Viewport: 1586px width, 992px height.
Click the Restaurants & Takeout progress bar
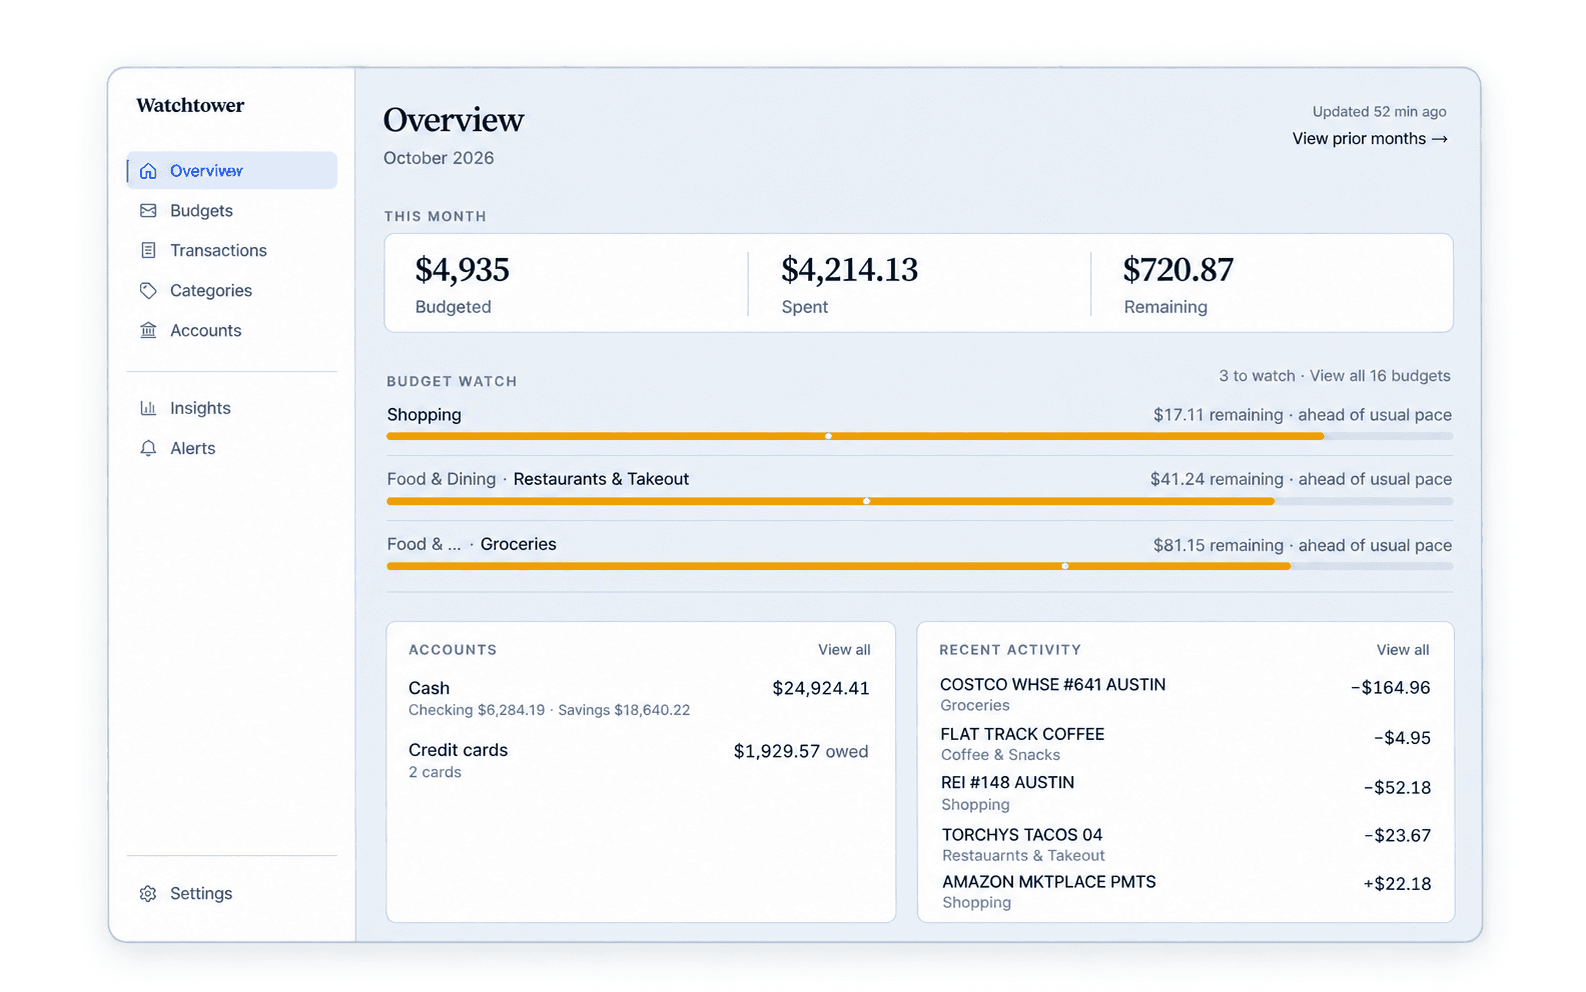919,501
